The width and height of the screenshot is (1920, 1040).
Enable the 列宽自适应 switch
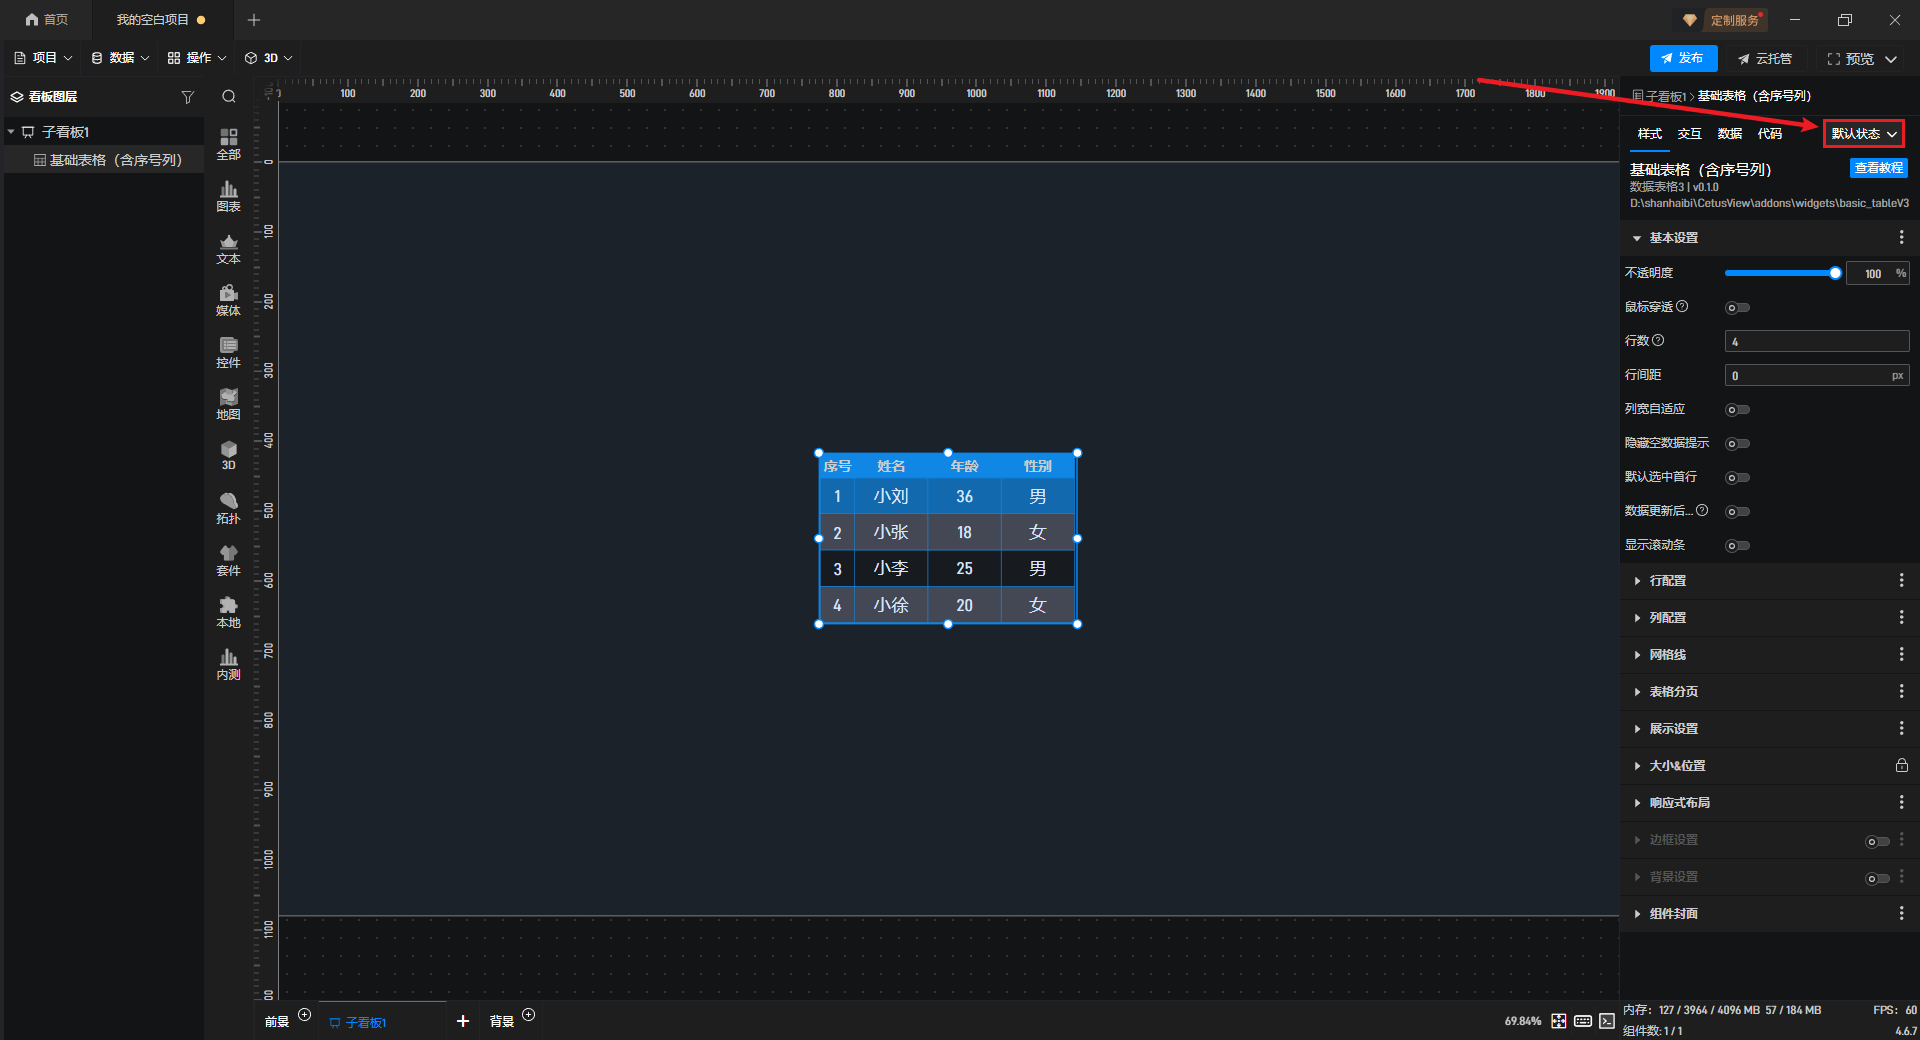pyautogui.click(x=1737, y=410)
